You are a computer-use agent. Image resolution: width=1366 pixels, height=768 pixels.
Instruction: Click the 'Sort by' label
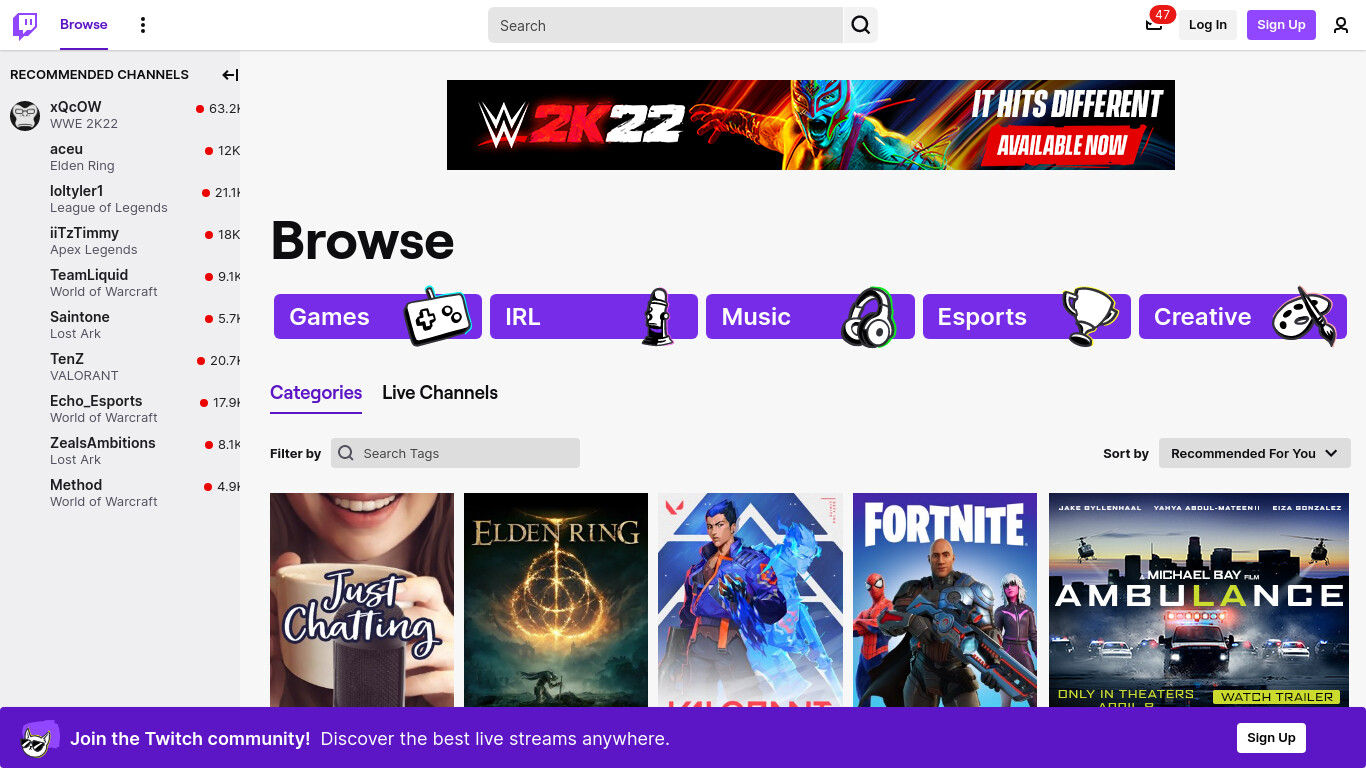coord(1126,453)
